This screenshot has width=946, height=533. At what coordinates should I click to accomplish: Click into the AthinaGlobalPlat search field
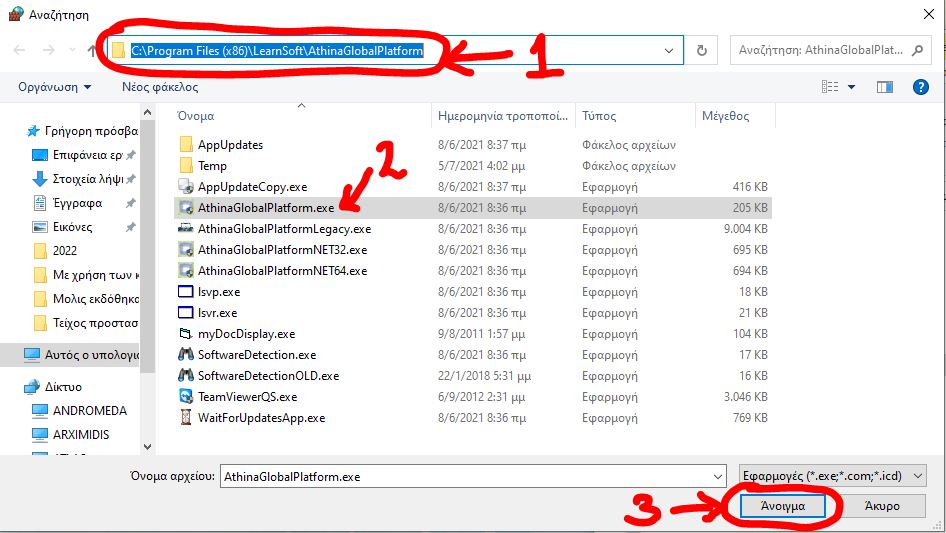point(821,50)
